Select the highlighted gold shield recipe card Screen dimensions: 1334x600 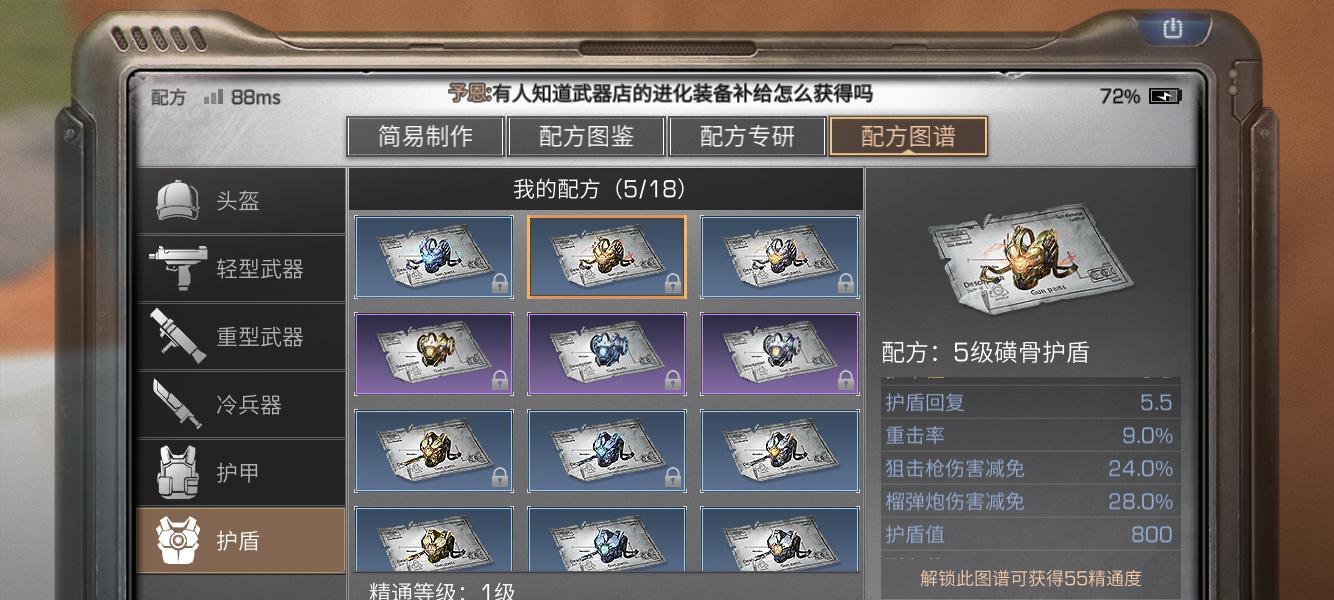point(607,257)
